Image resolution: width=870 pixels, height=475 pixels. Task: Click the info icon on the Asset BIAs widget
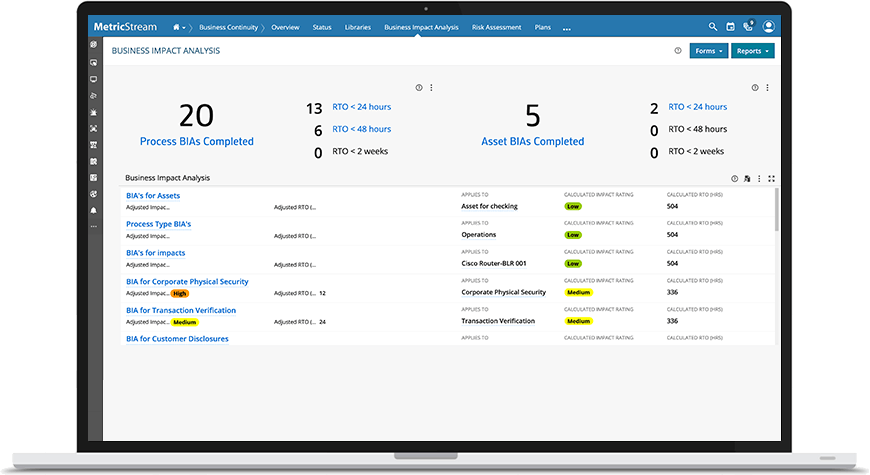[755, 88]
